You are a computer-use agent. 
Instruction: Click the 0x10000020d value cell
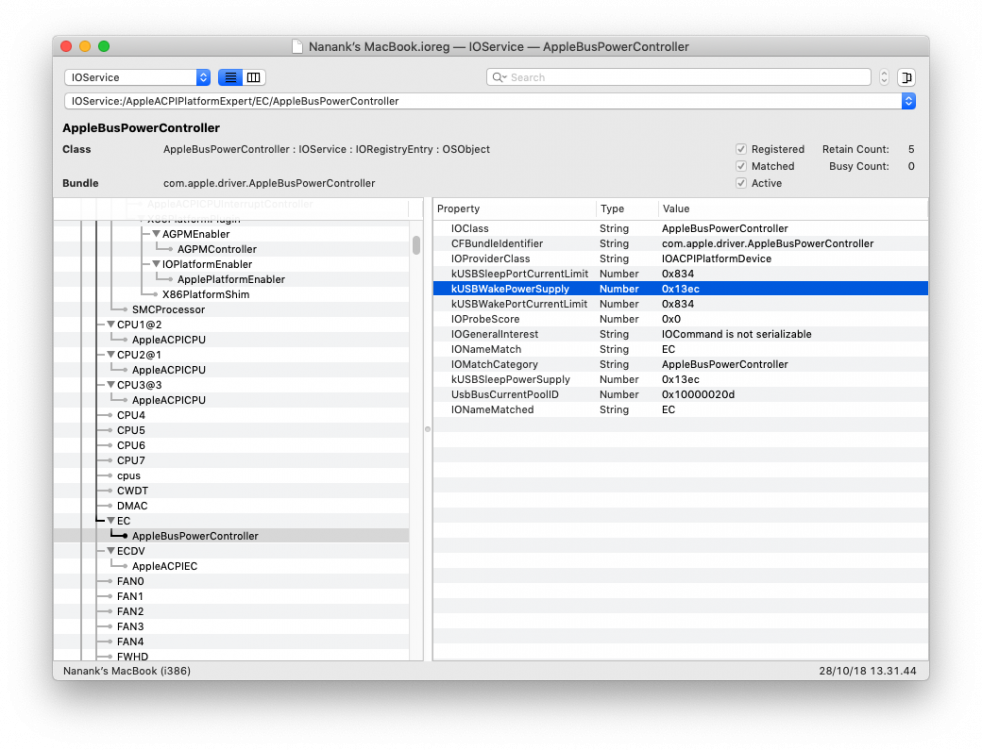click(x=698, y=394)
